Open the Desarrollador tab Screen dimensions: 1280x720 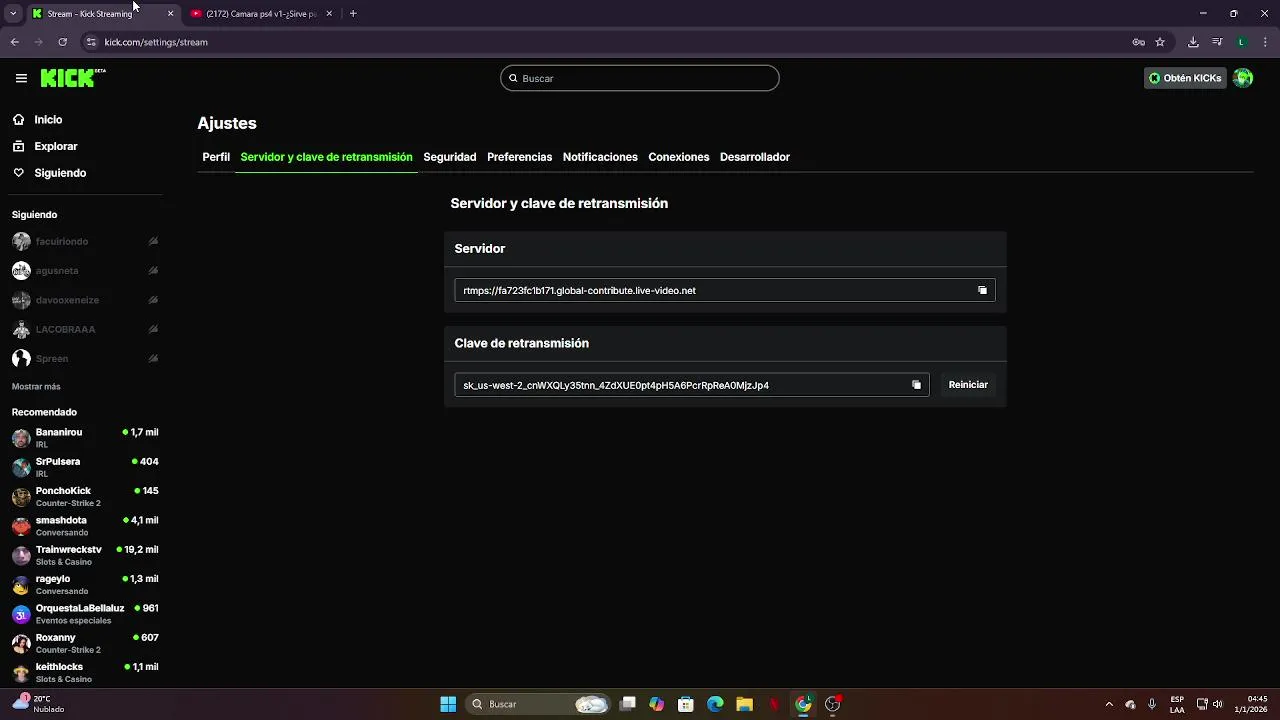[755, 157]
